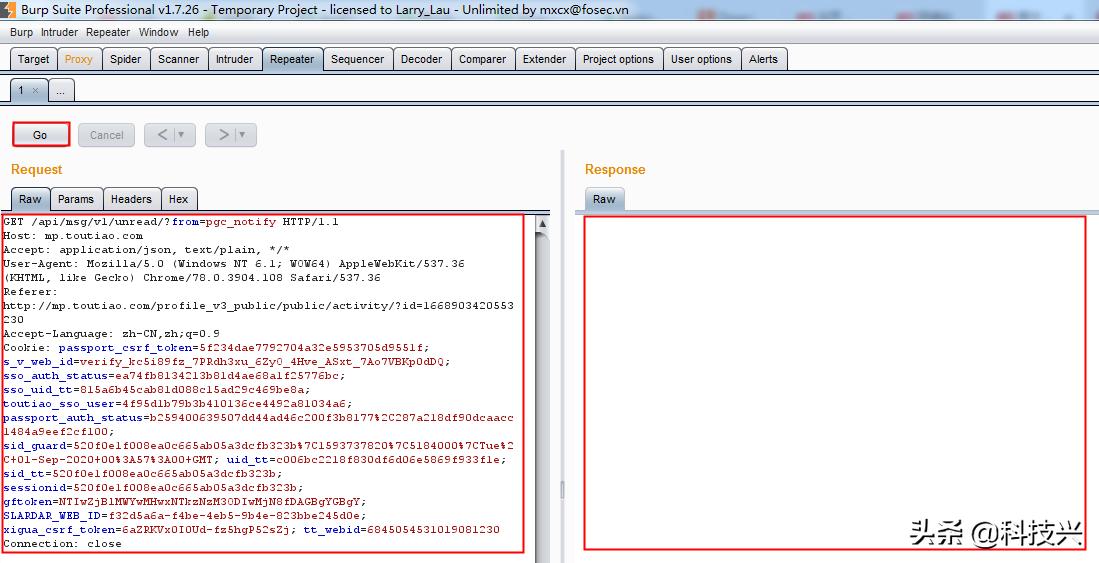The image size is (1099, 563).
Task: Add a new Repeater tab with ...
Action: (x=61, y=90)
